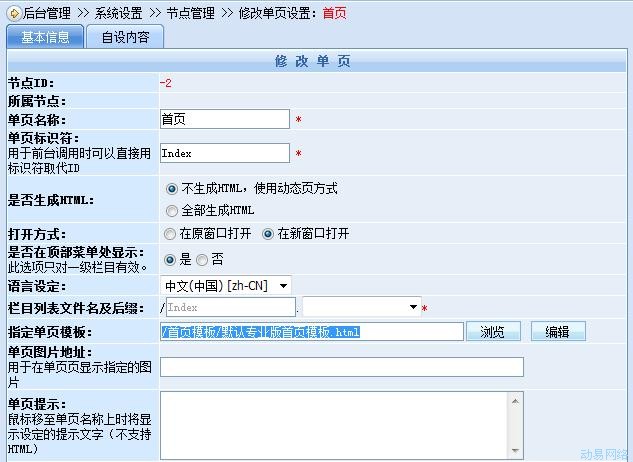
Task: Navigate to 节点管理 breadcrumb link
Action: 192,12
